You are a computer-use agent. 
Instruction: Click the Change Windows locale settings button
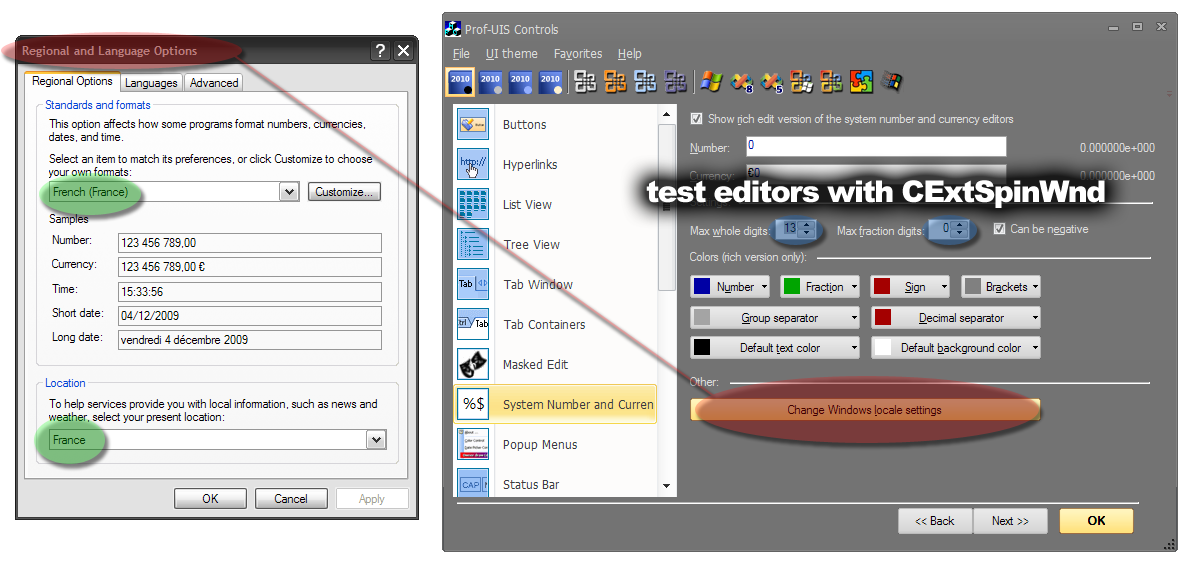coord(865,410)
